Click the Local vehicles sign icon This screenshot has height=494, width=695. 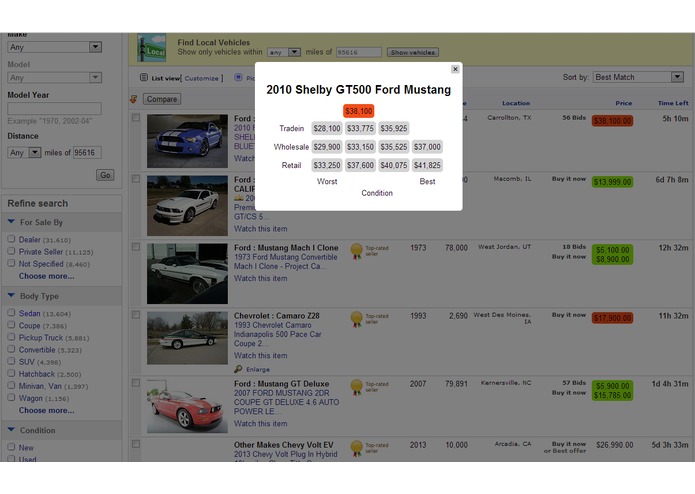[x=152, y=47]
